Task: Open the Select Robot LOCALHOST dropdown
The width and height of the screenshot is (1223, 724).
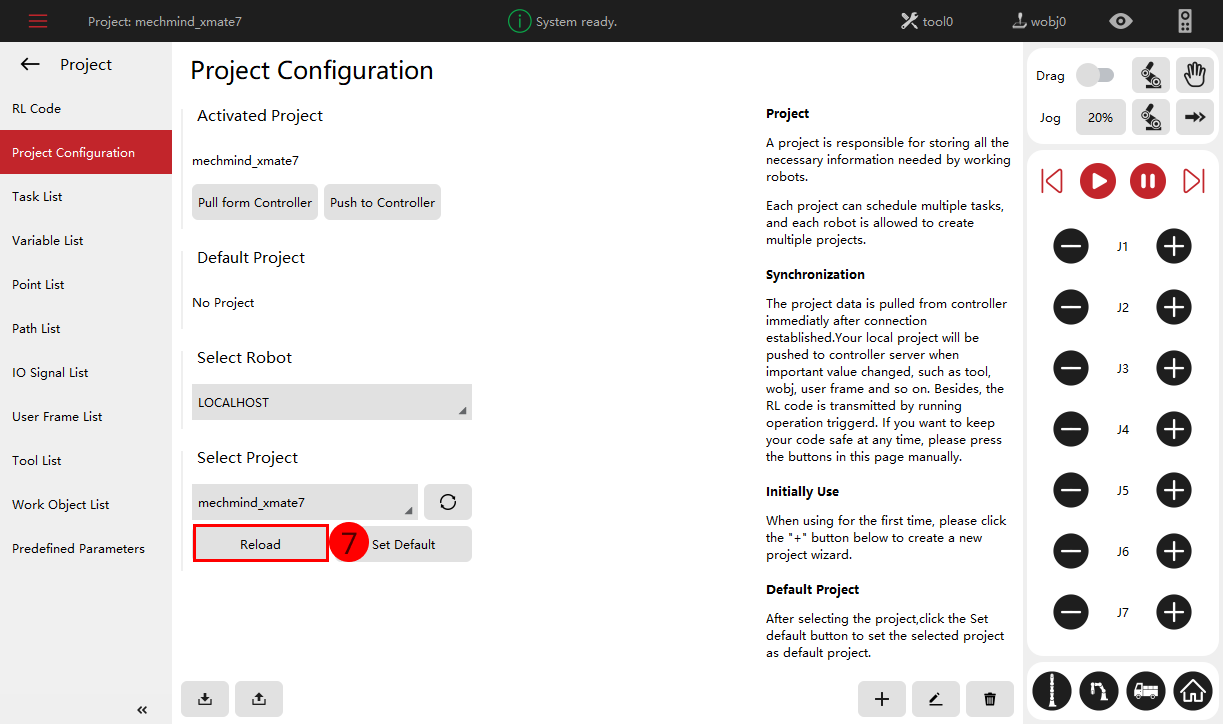Action: pyautogui.click(x=331, y=402)
